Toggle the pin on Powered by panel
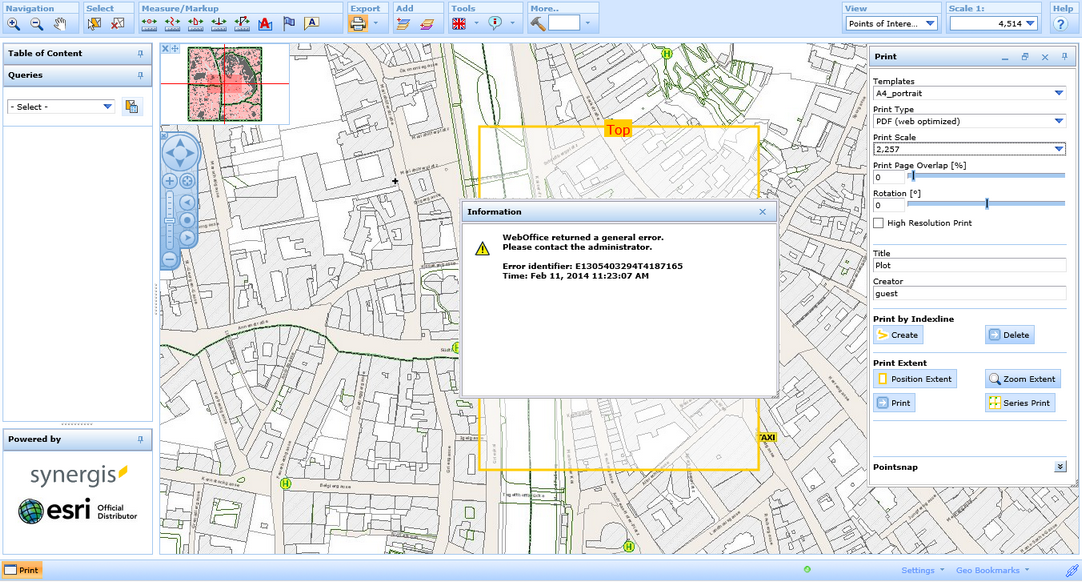This screenshot has height=582, width=1082. click(x=140, y=439)
